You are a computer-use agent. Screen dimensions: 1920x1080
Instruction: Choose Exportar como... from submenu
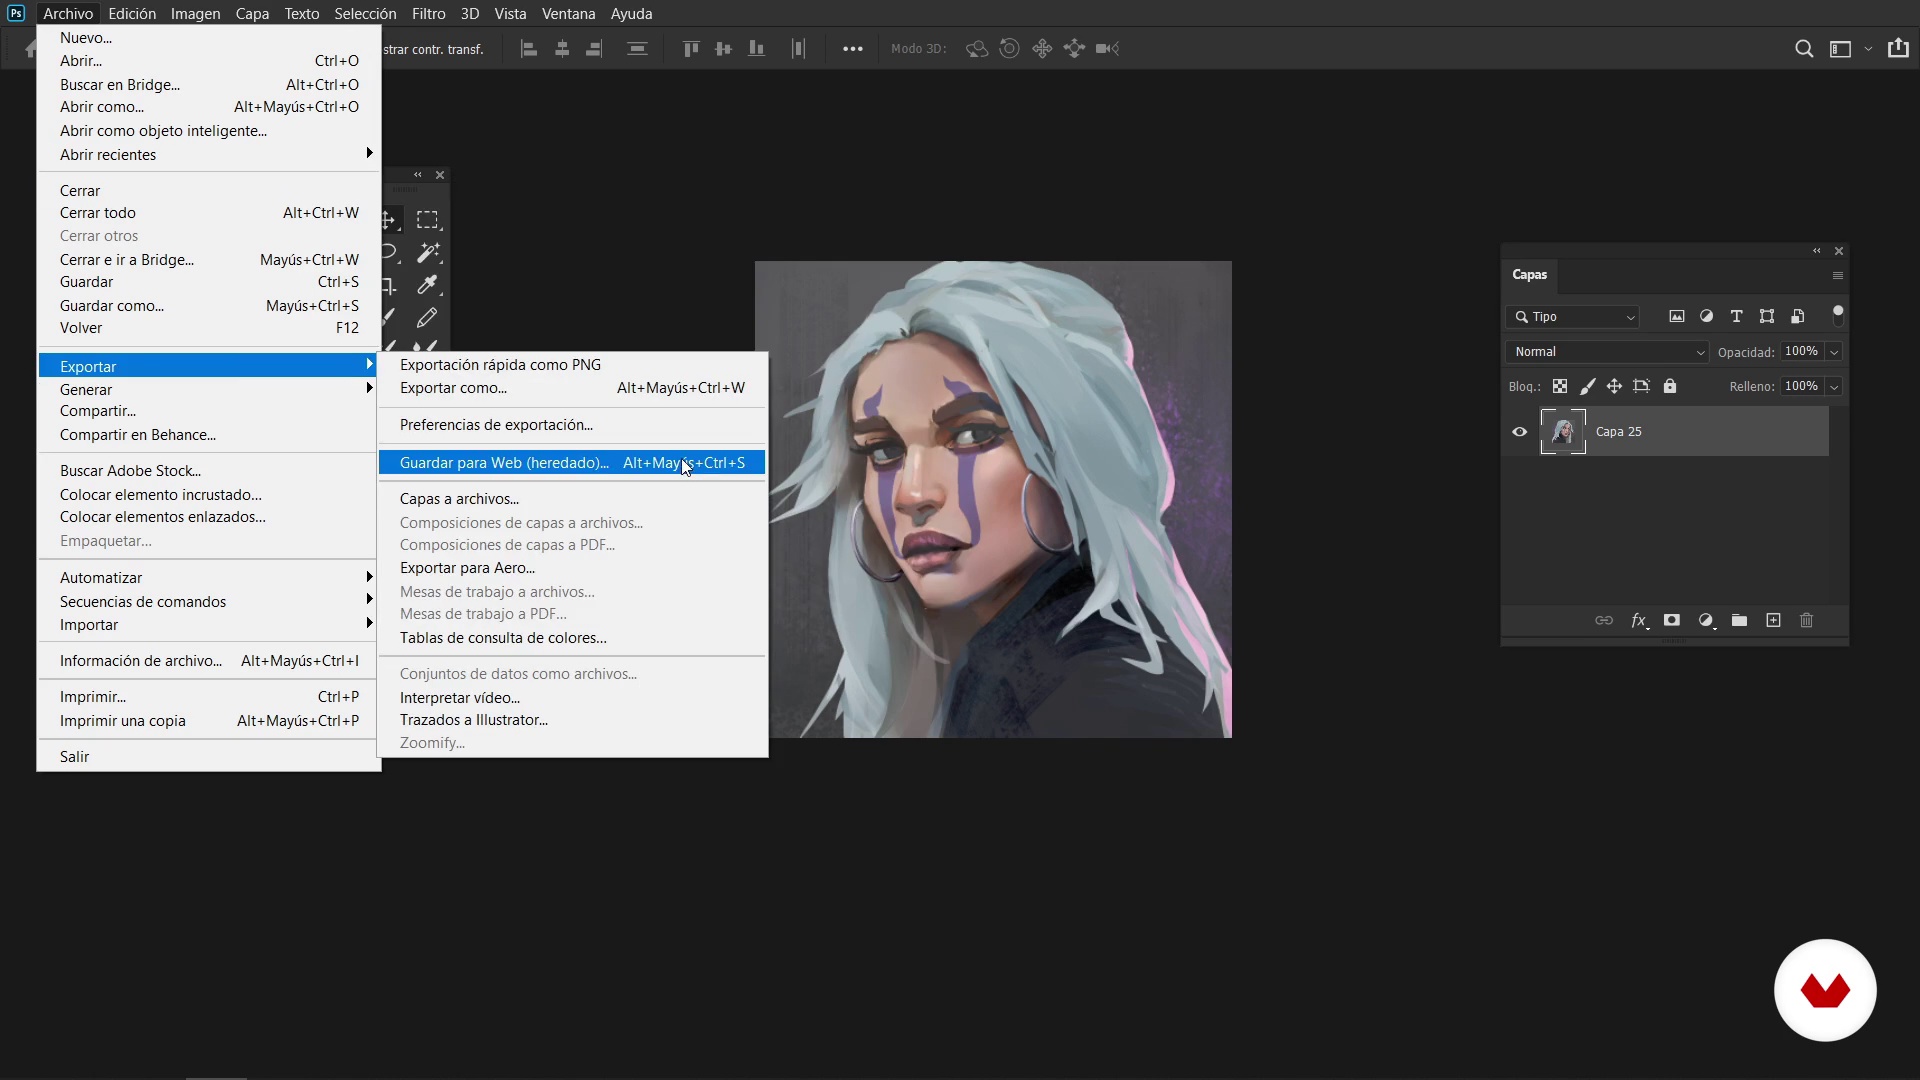click(x=572, y=388)
